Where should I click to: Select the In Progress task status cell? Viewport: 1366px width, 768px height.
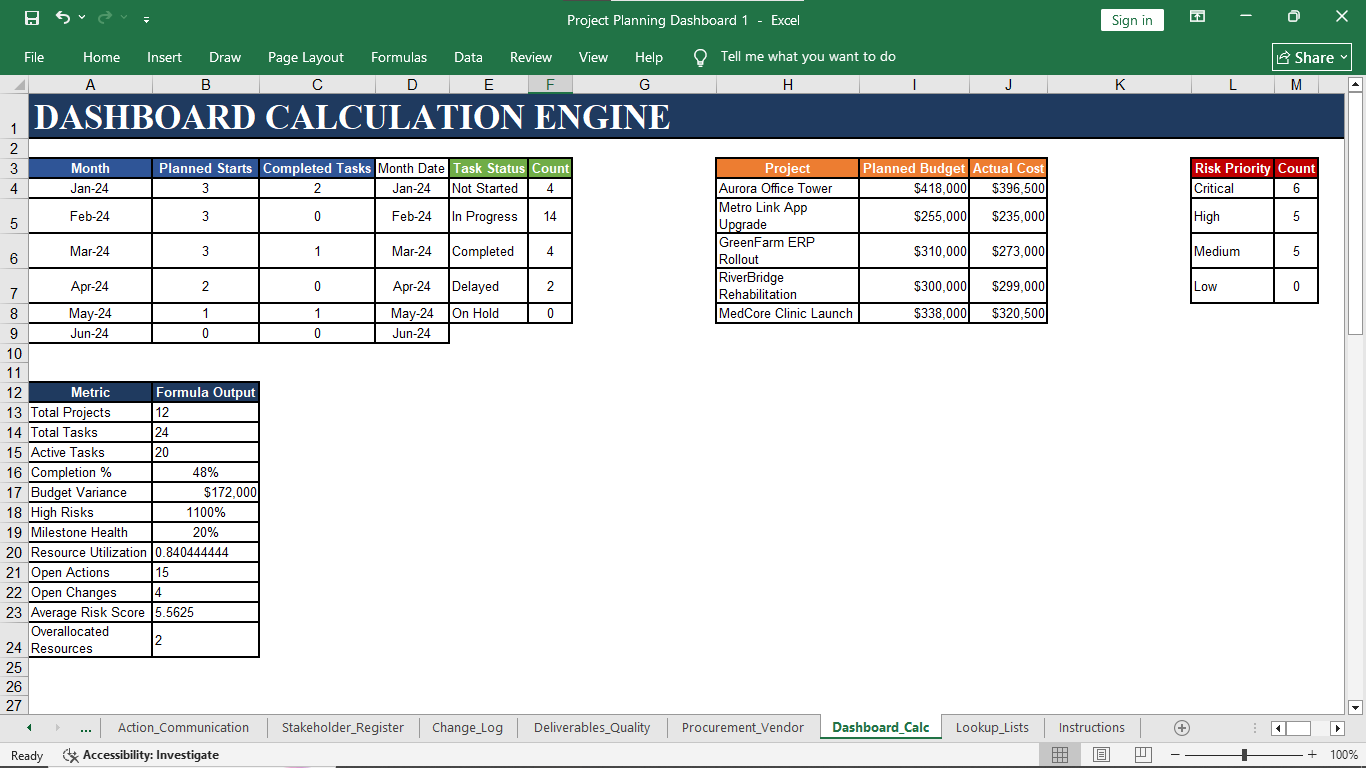(489, 216)
